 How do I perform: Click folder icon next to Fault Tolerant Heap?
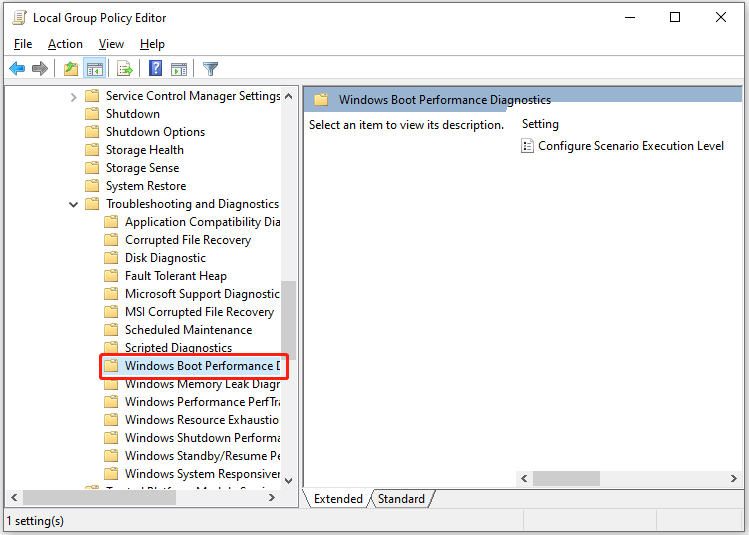[111, 276]
